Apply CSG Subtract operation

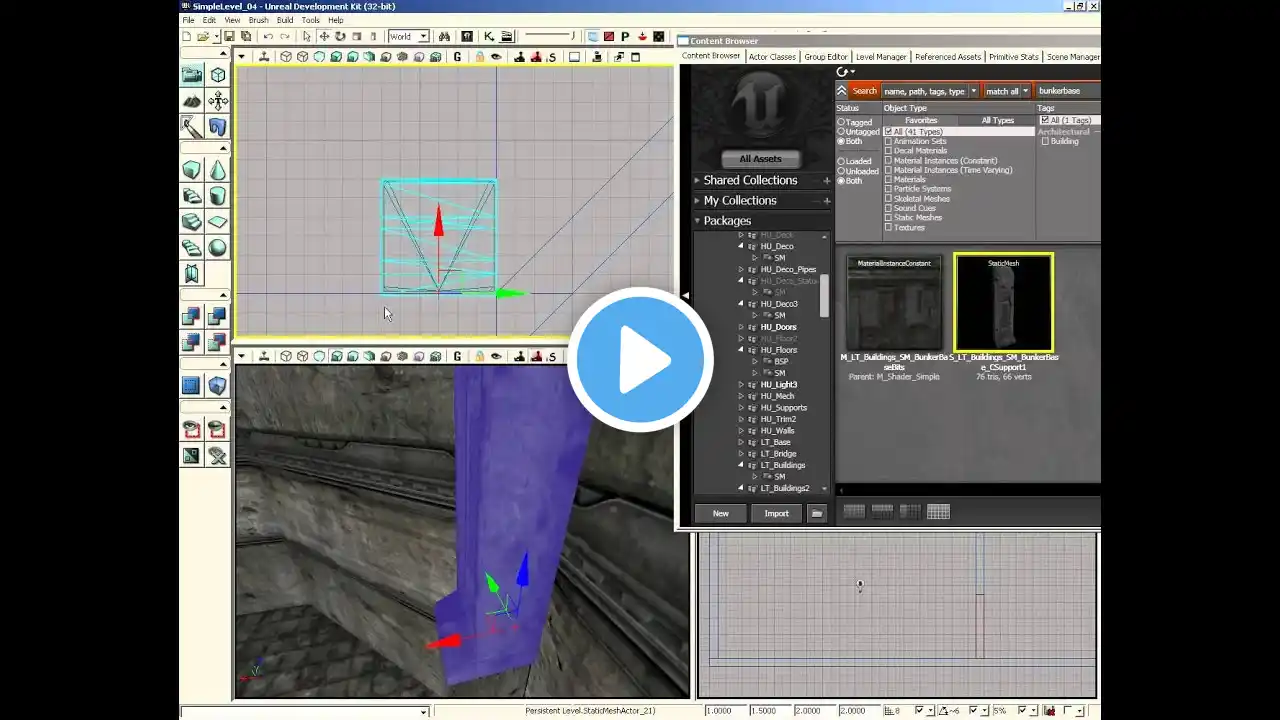point(218,317)
